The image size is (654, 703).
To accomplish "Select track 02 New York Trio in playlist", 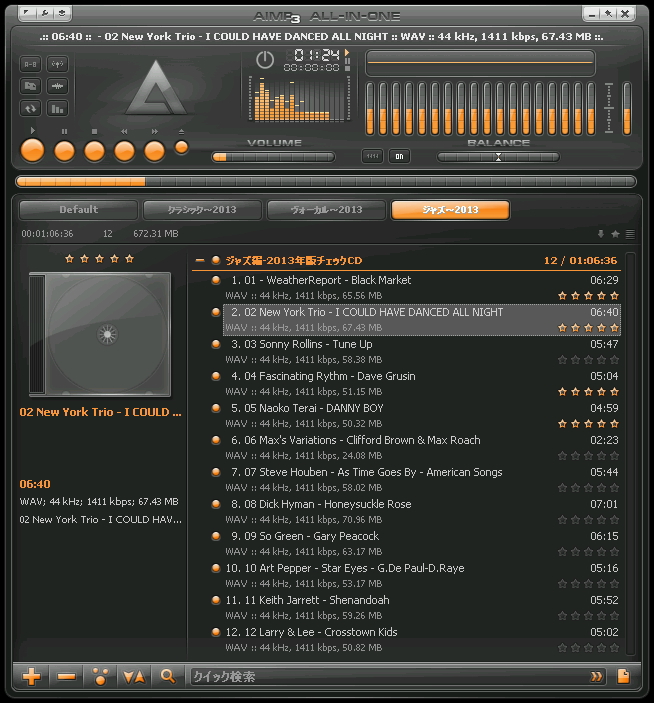I will click(421, 320).
